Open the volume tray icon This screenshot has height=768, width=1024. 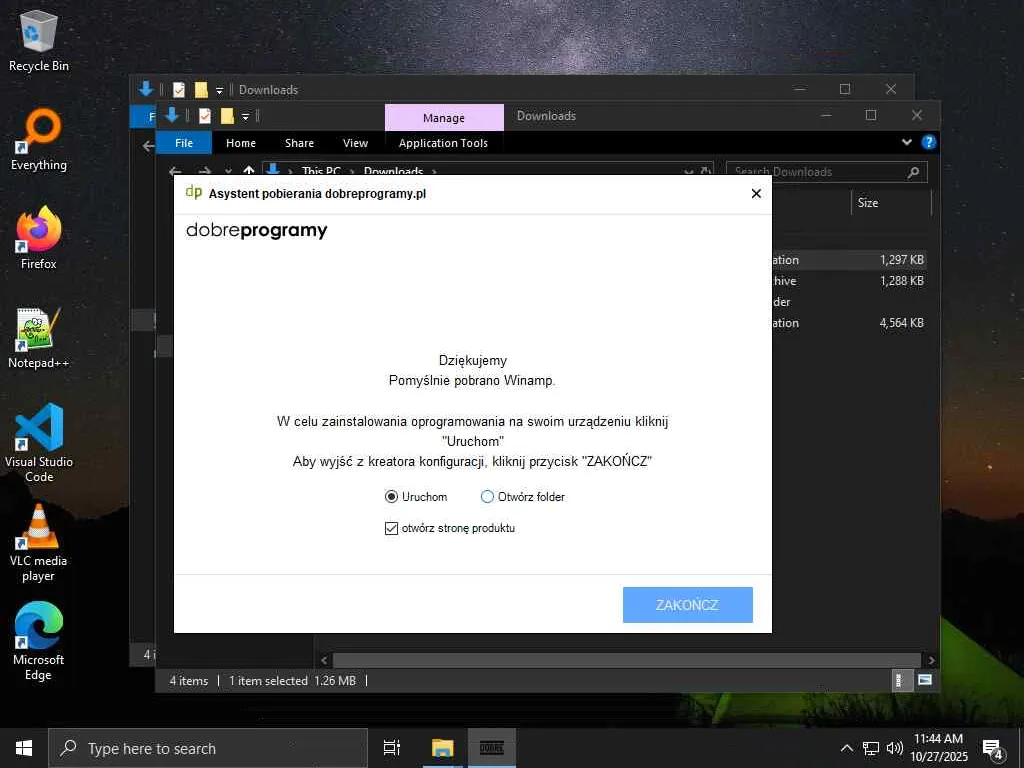[x=894, y=748]
